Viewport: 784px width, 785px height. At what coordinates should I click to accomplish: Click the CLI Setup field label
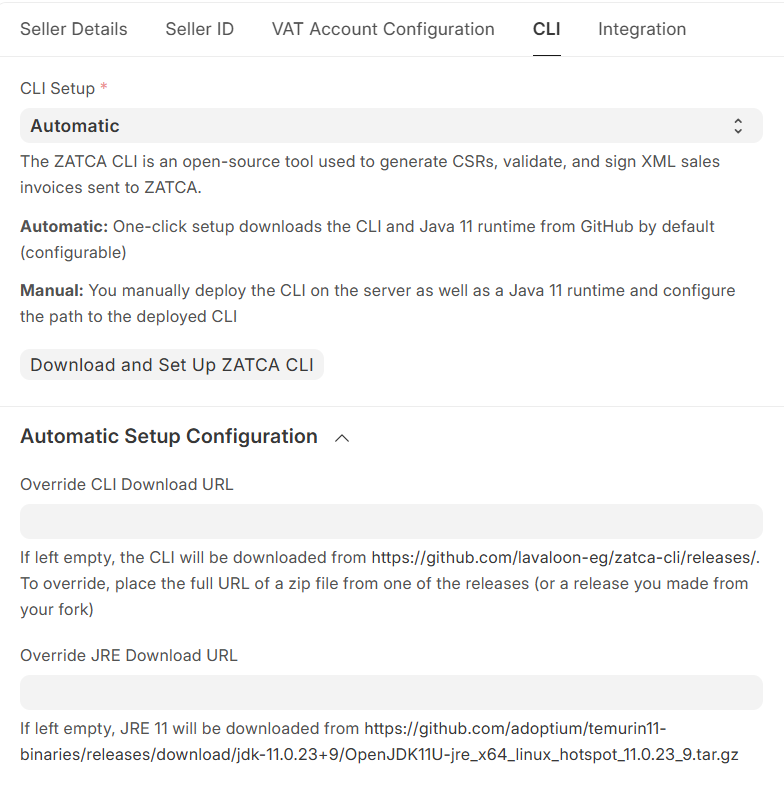pyautogui.click(x=58, y=89)
